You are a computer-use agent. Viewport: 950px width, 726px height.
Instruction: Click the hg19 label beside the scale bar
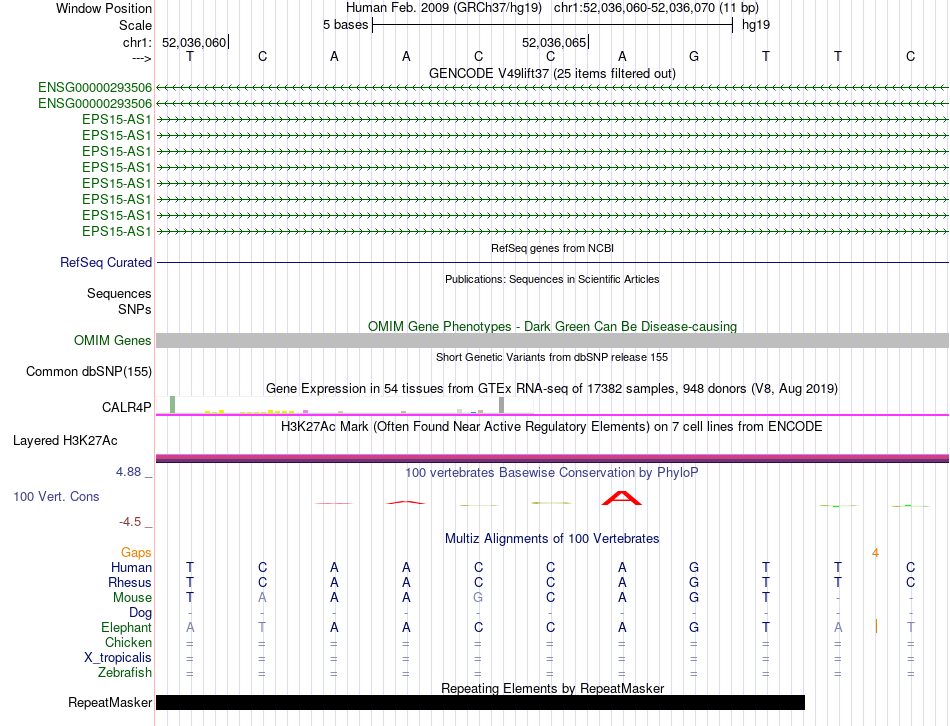point(756,25)
